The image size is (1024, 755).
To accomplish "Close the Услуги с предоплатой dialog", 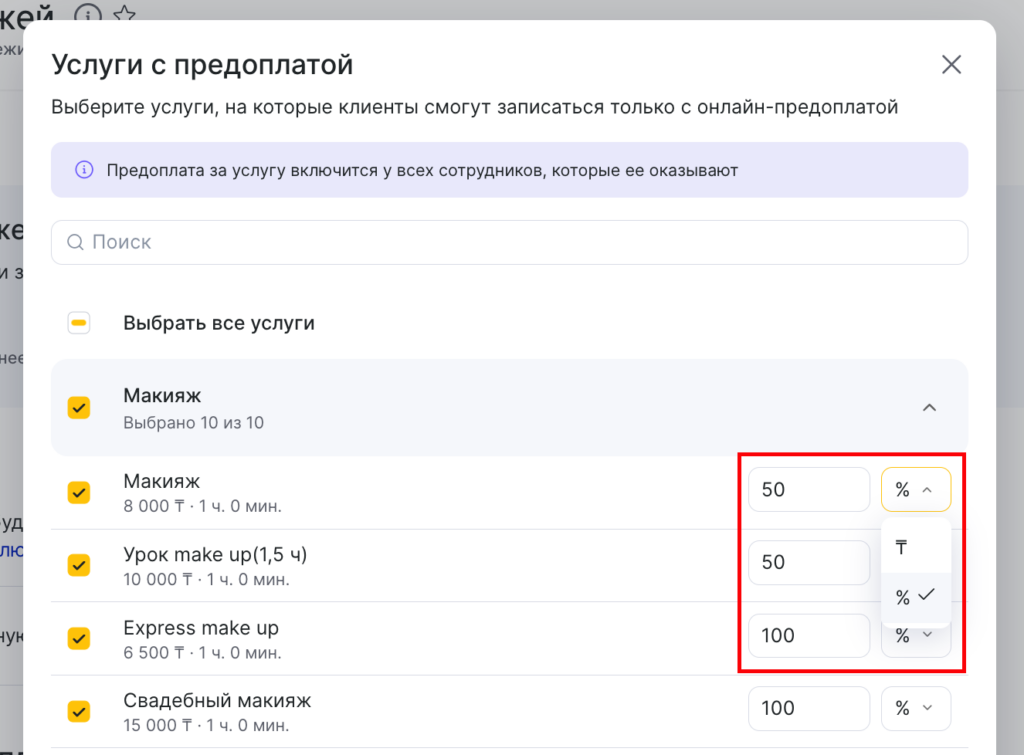I will click(951, 65).
